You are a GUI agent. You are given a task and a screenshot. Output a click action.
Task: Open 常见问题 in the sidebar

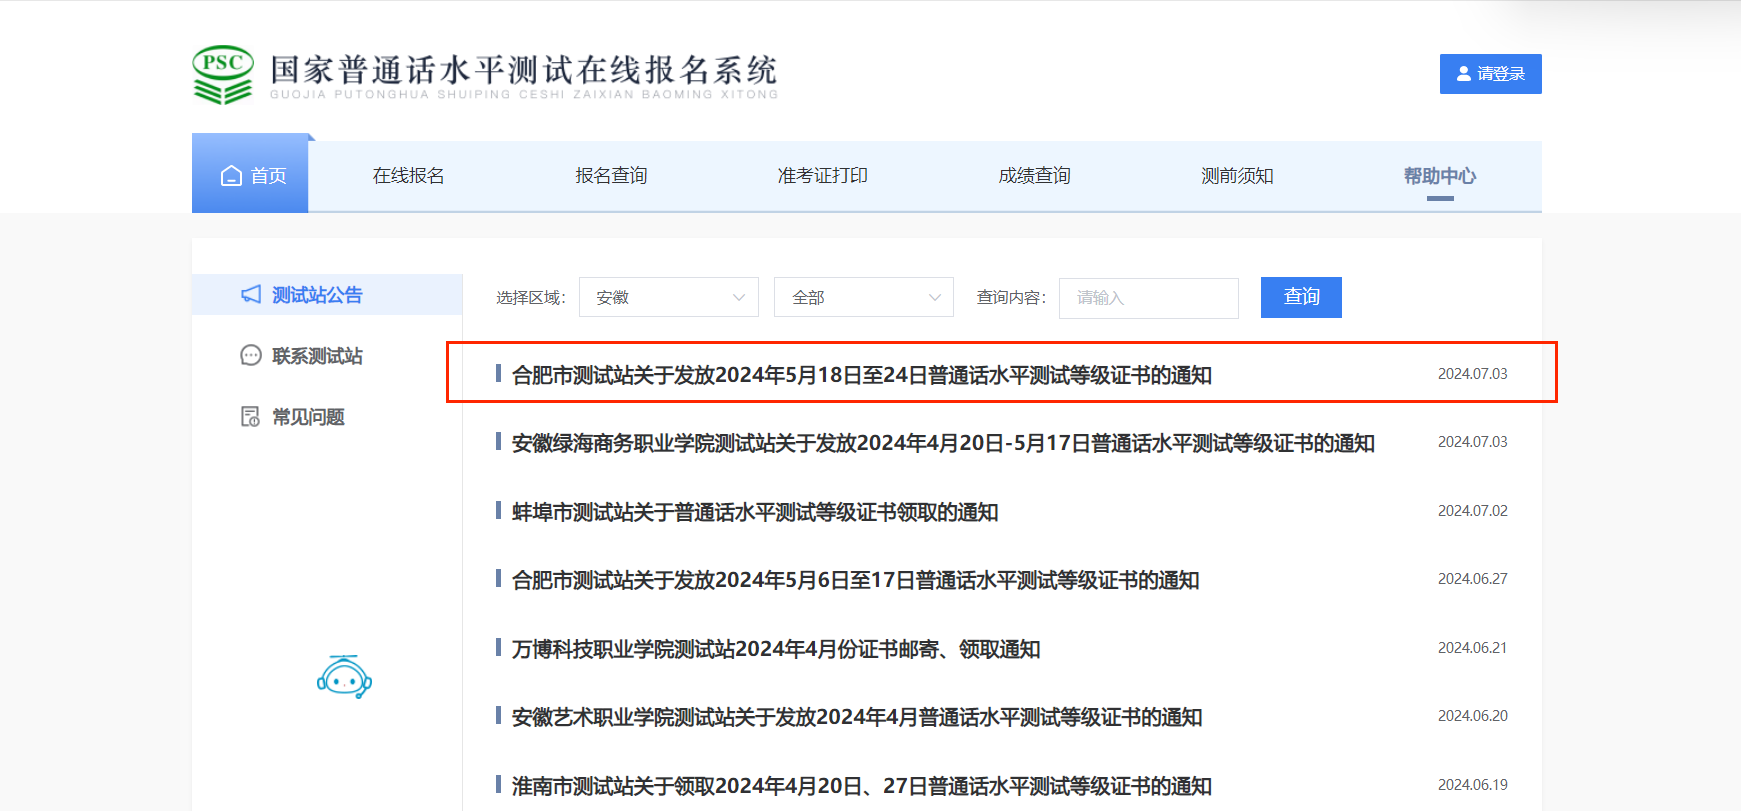(308, 417)
